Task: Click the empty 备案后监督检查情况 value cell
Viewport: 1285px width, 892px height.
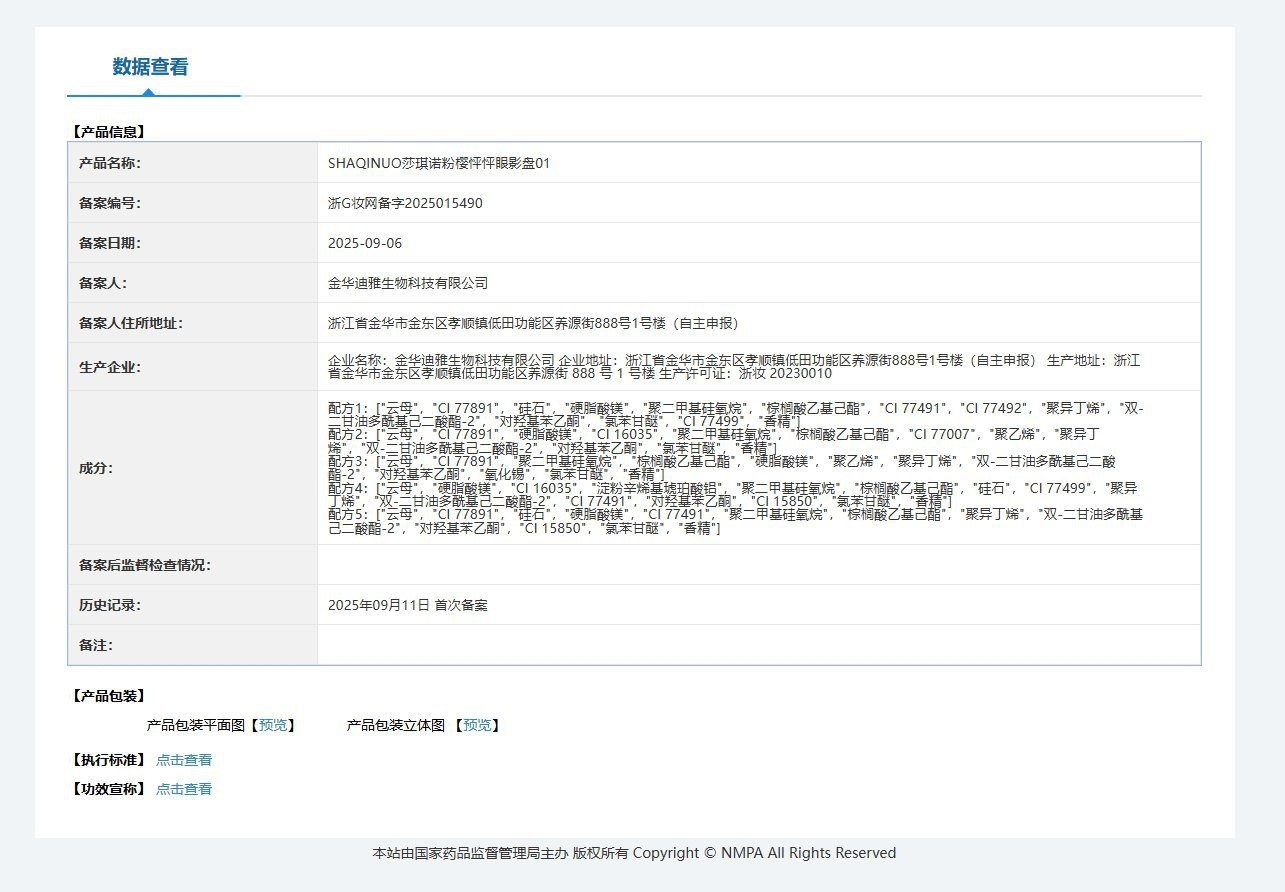Action: point(759,565)
